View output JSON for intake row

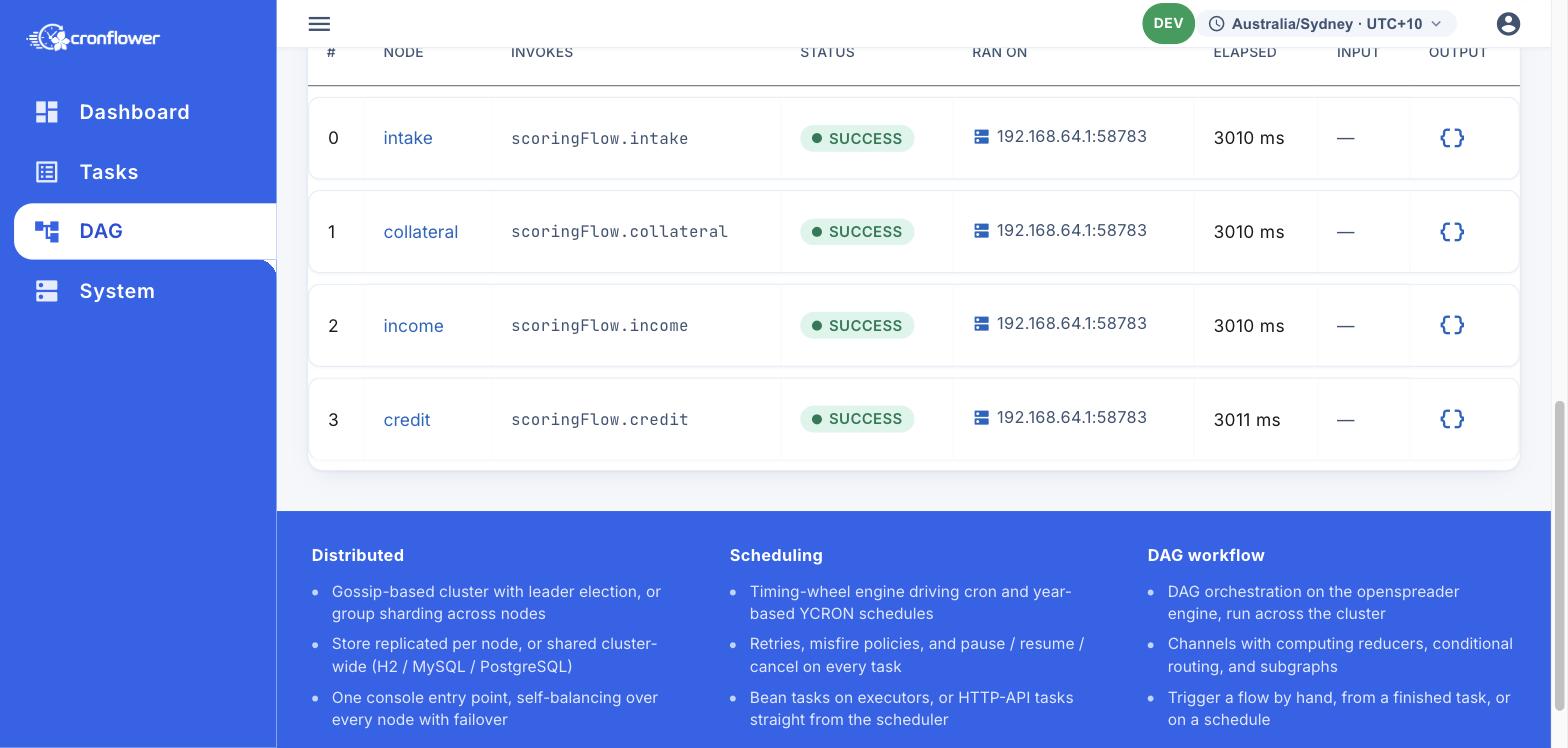(x=1452, y=138)
